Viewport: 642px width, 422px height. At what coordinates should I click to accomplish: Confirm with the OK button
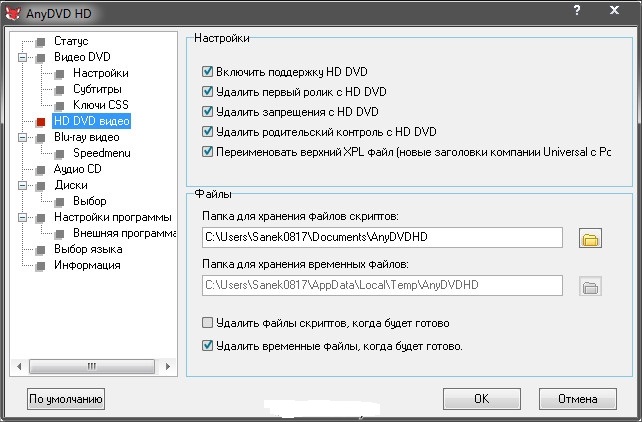pyautogui.click(x=482, y=399)
